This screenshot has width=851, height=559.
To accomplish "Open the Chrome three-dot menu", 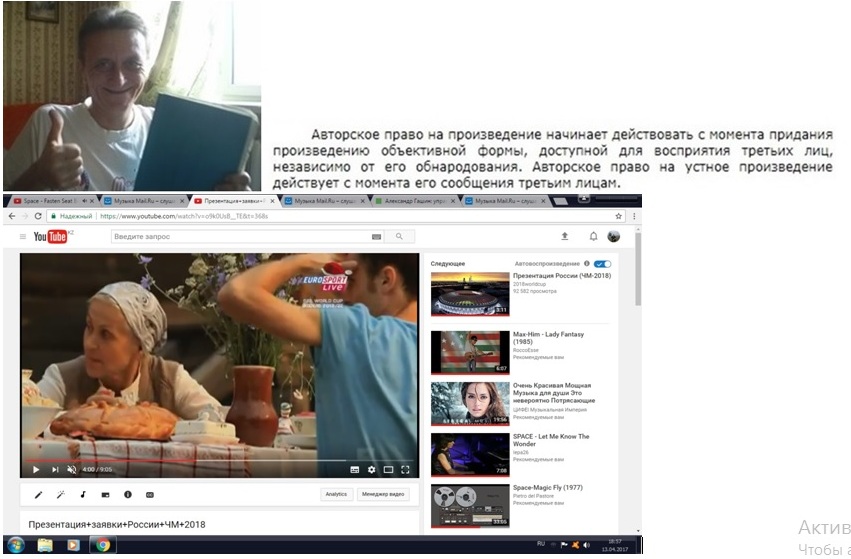I will click(x=634, y=216).
